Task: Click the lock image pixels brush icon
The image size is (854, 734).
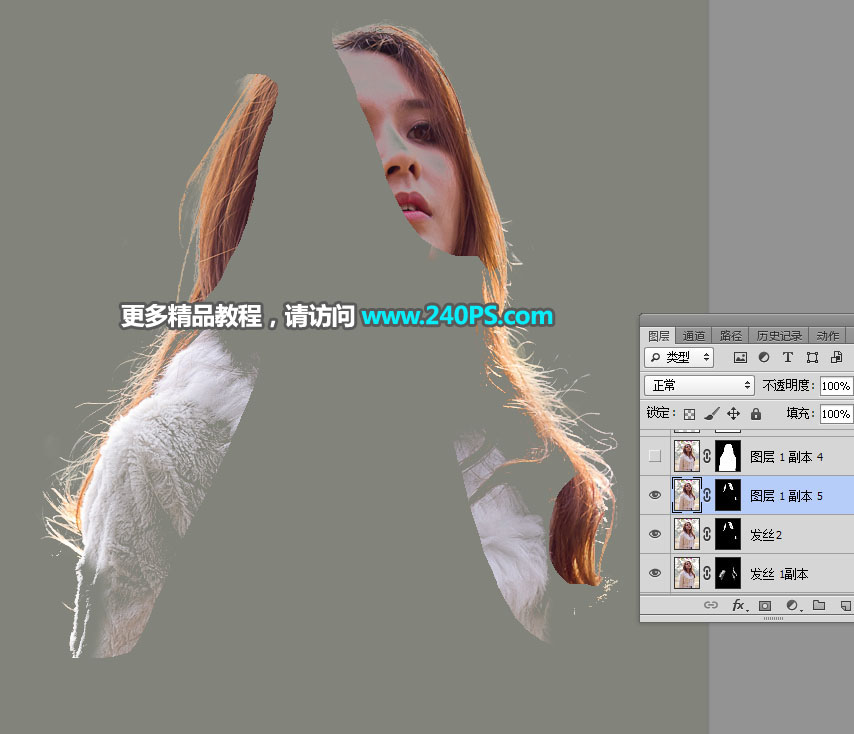Action: point(711,414)
